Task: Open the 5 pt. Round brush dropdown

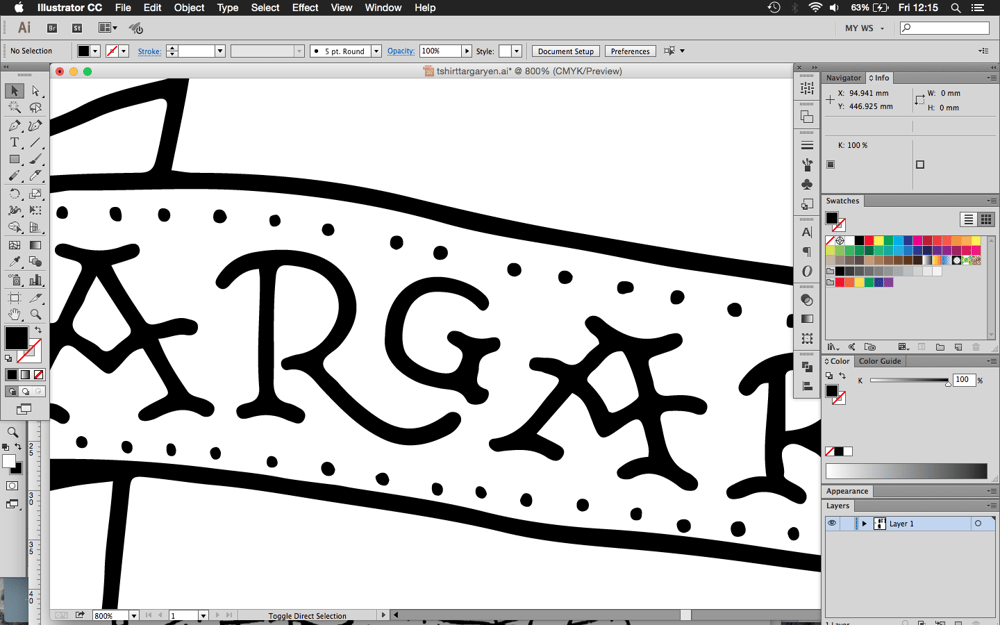Action: click(x=376, y=51)
